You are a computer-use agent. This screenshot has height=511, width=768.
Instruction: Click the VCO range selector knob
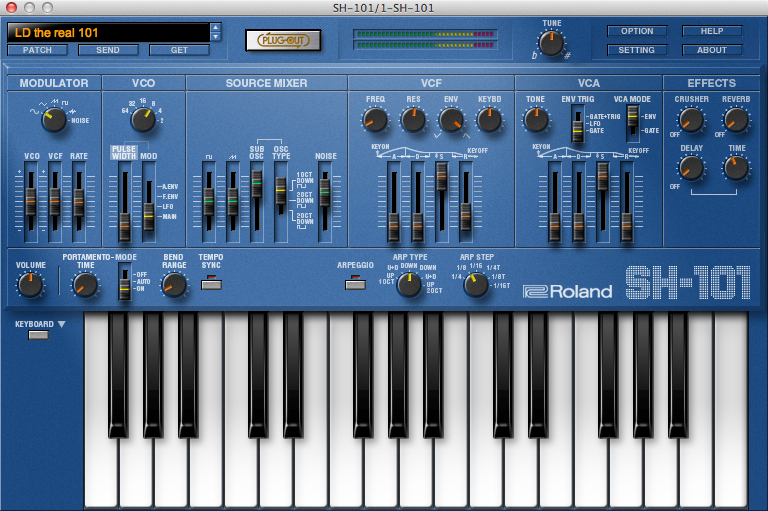pos(144,120)
